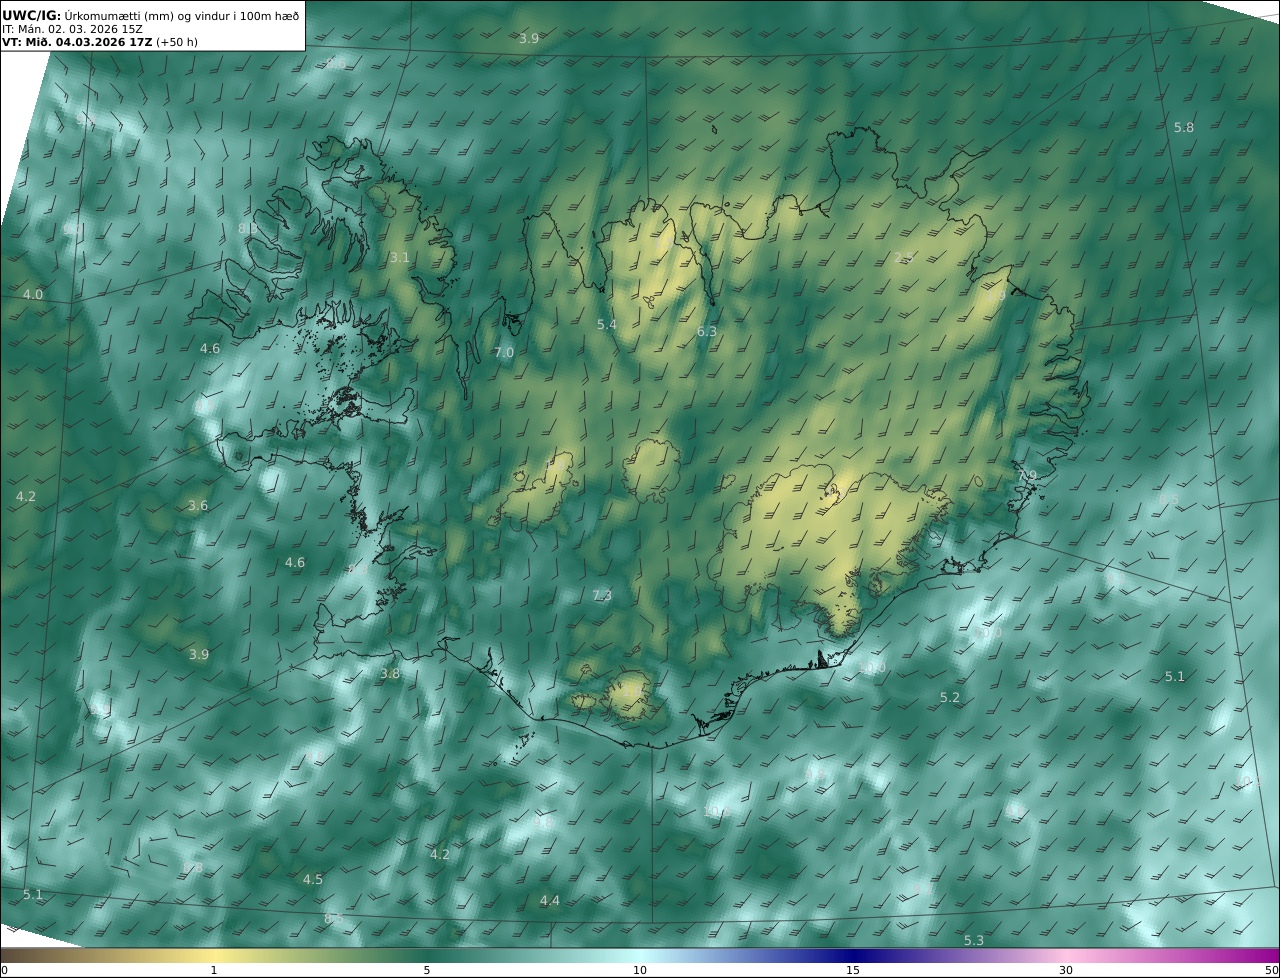Click the 7.0 value label

click(504, 353)
